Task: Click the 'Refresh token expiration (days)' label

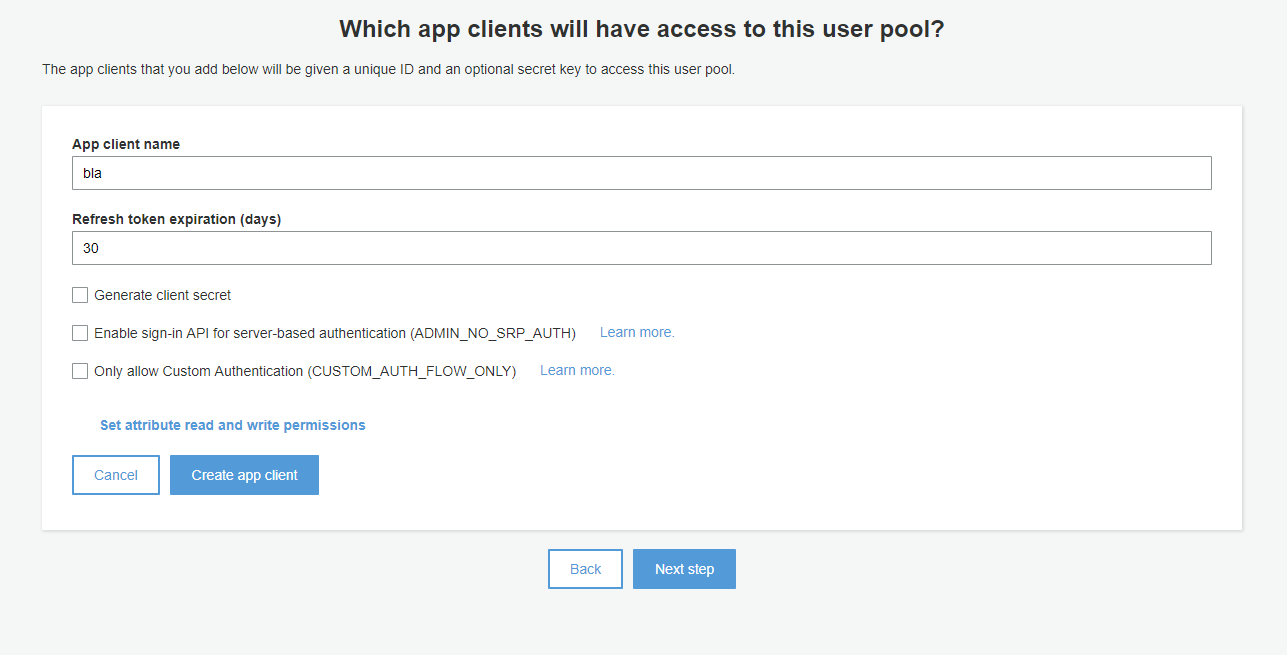Action: pos(177,219)
